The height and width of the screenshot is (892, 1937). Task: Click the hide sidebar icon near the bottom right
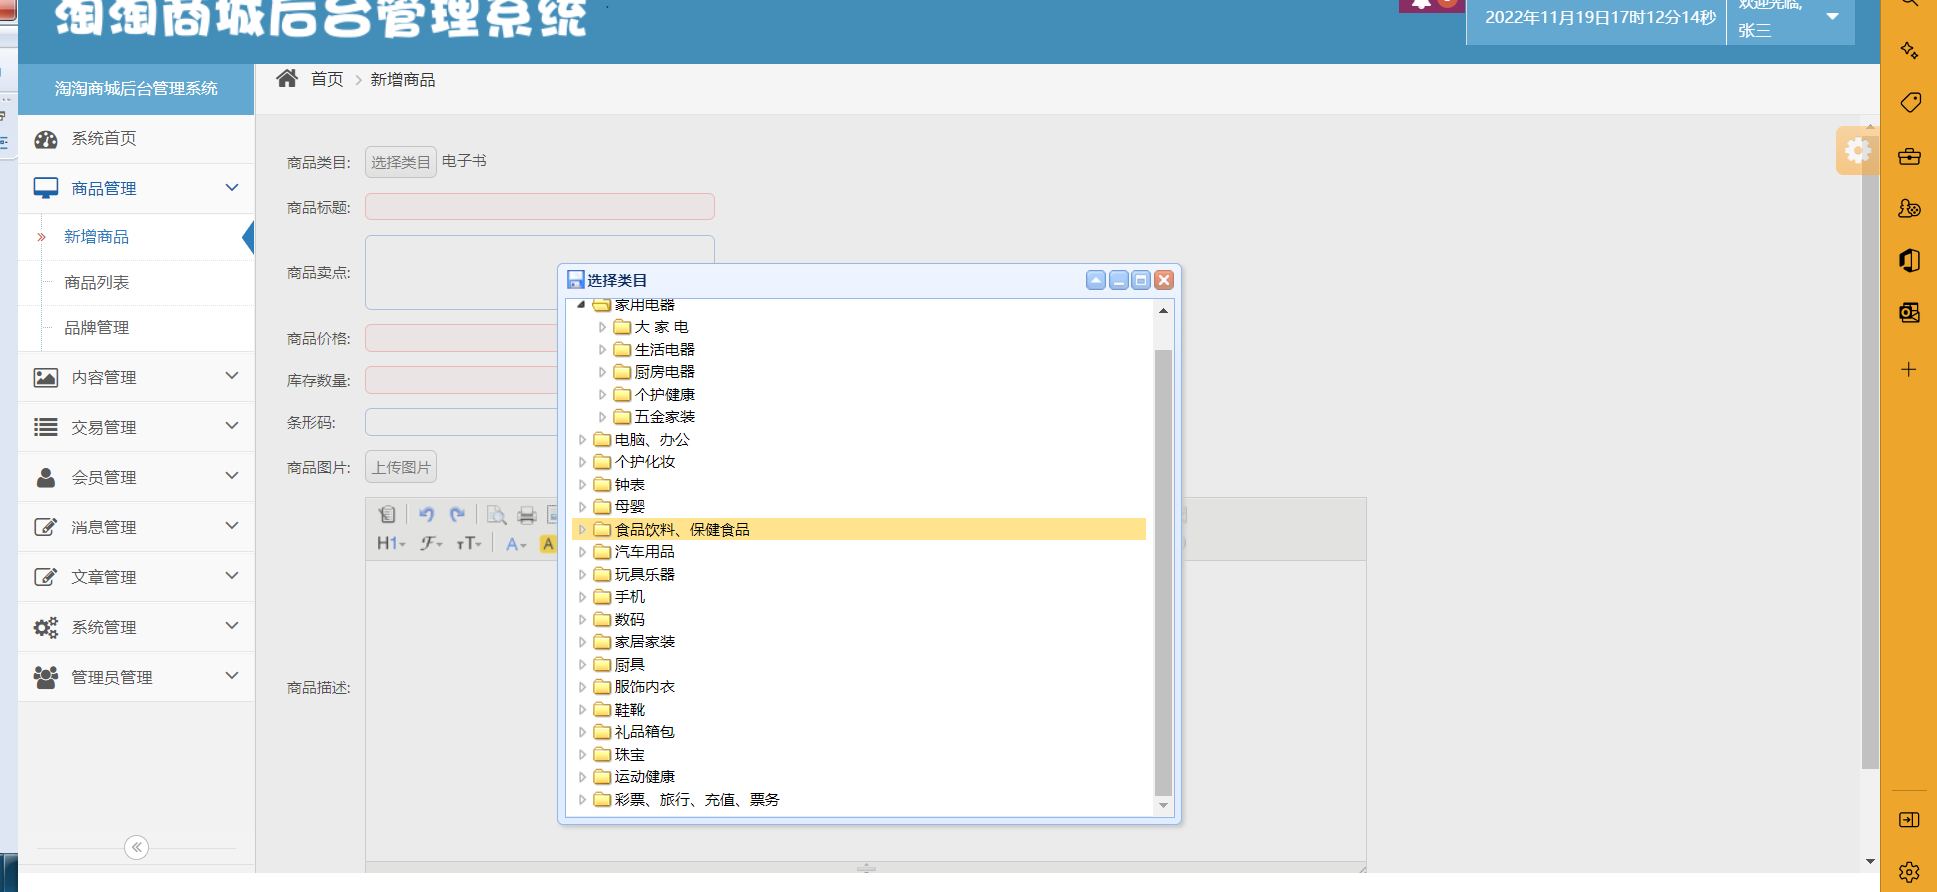[1909, 820]
